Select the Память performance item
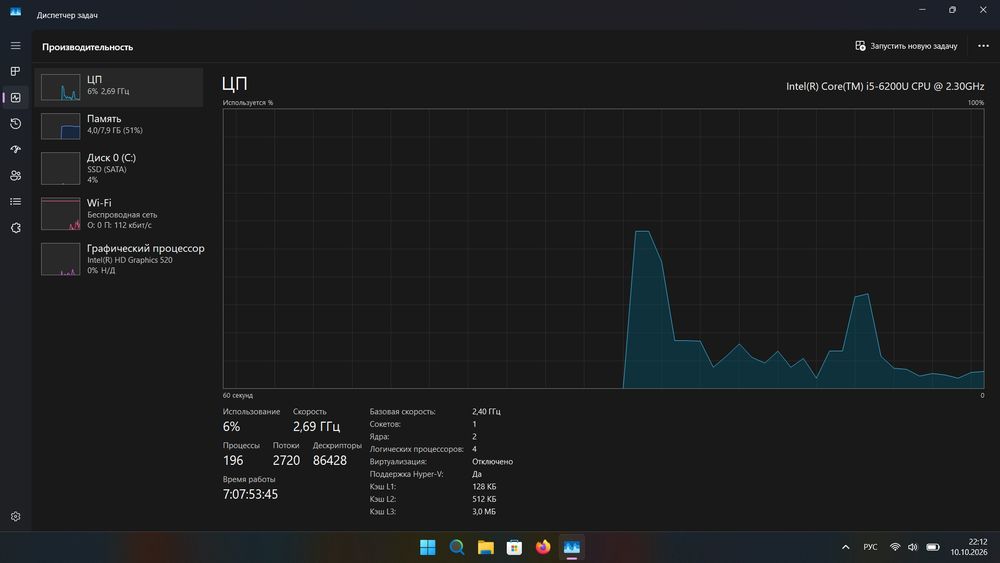1000x563 pixels. [x=119, y=126]
